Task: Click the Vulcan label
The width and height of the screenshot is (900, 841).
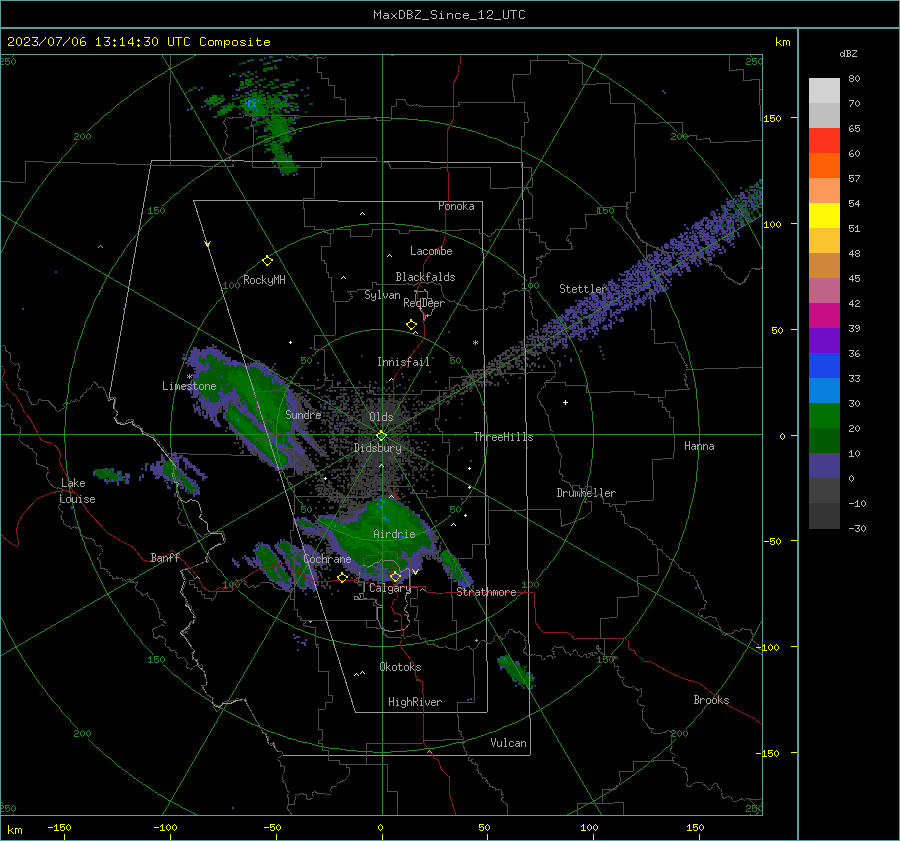Action: pos(509,743)
